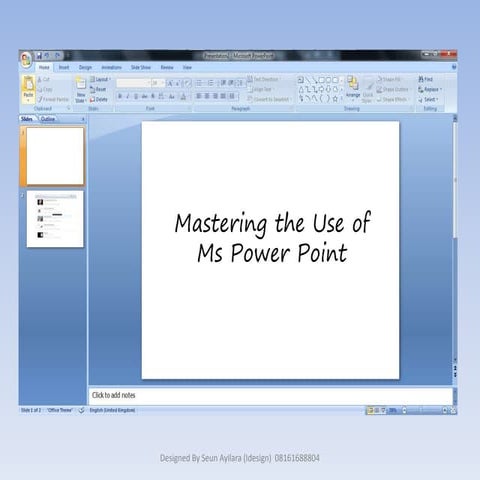The image size is (480, 480).
Task: Center the paragraph text
Action: 207,96
